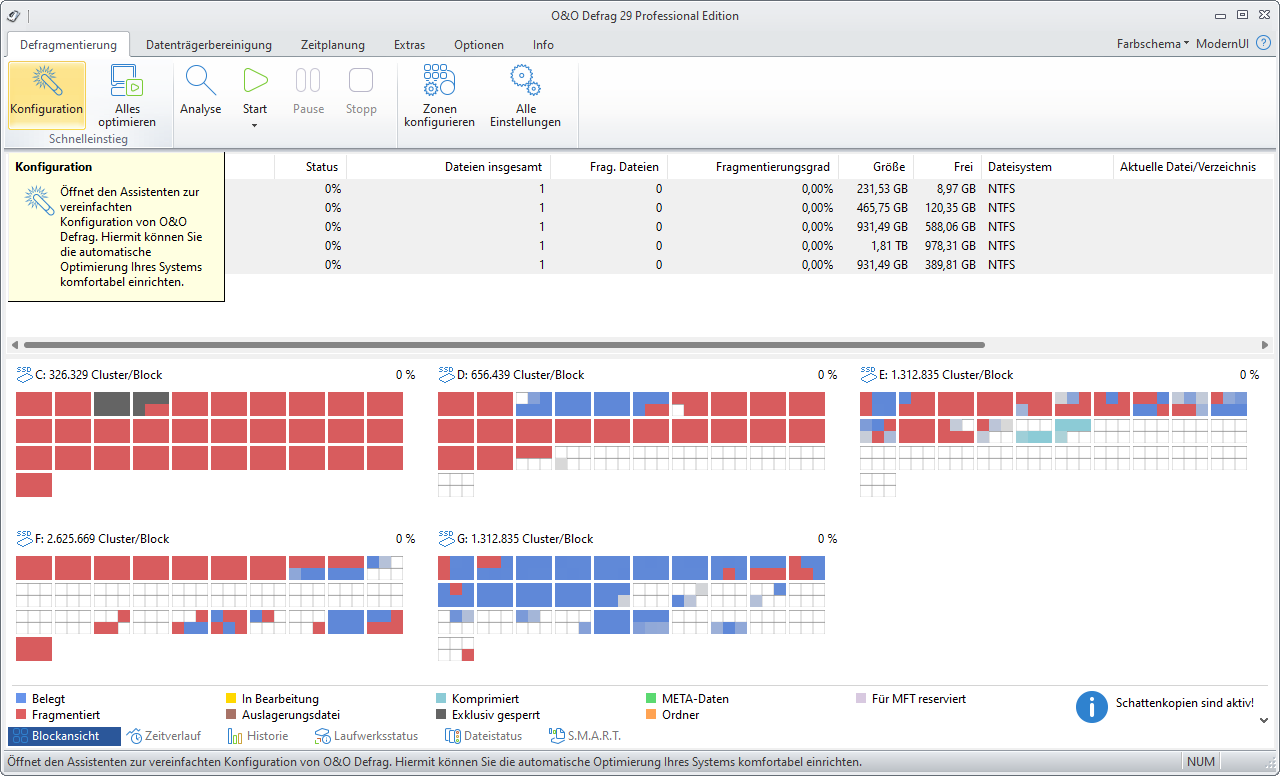
Task: Sort by Frag. Dateien column
Action: point(609,167)
